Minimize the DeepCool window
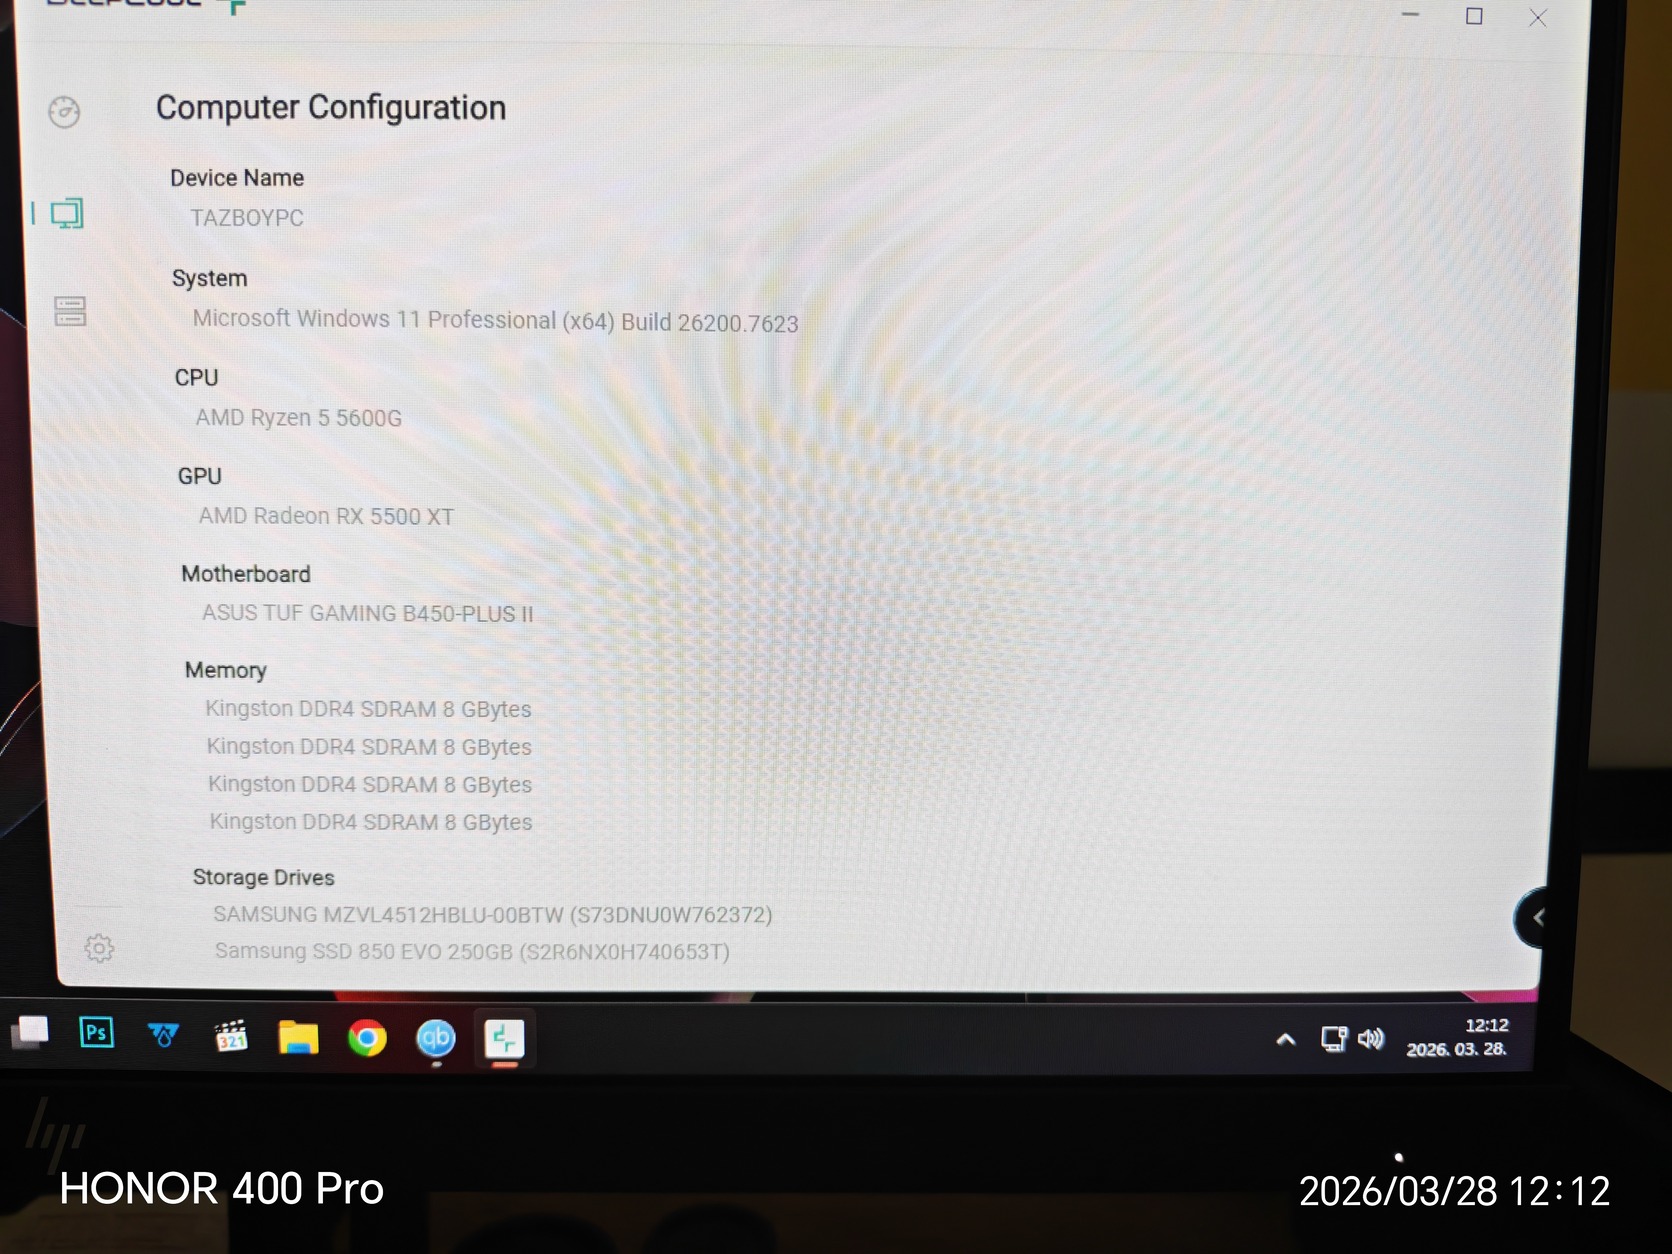 pos(1411,14)
